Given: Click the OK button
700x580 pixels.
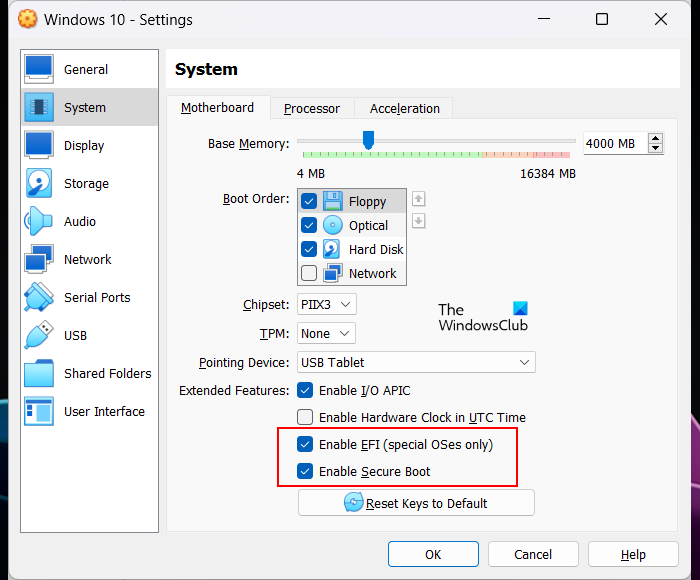Looking at the screenshot, I should 433,554.
